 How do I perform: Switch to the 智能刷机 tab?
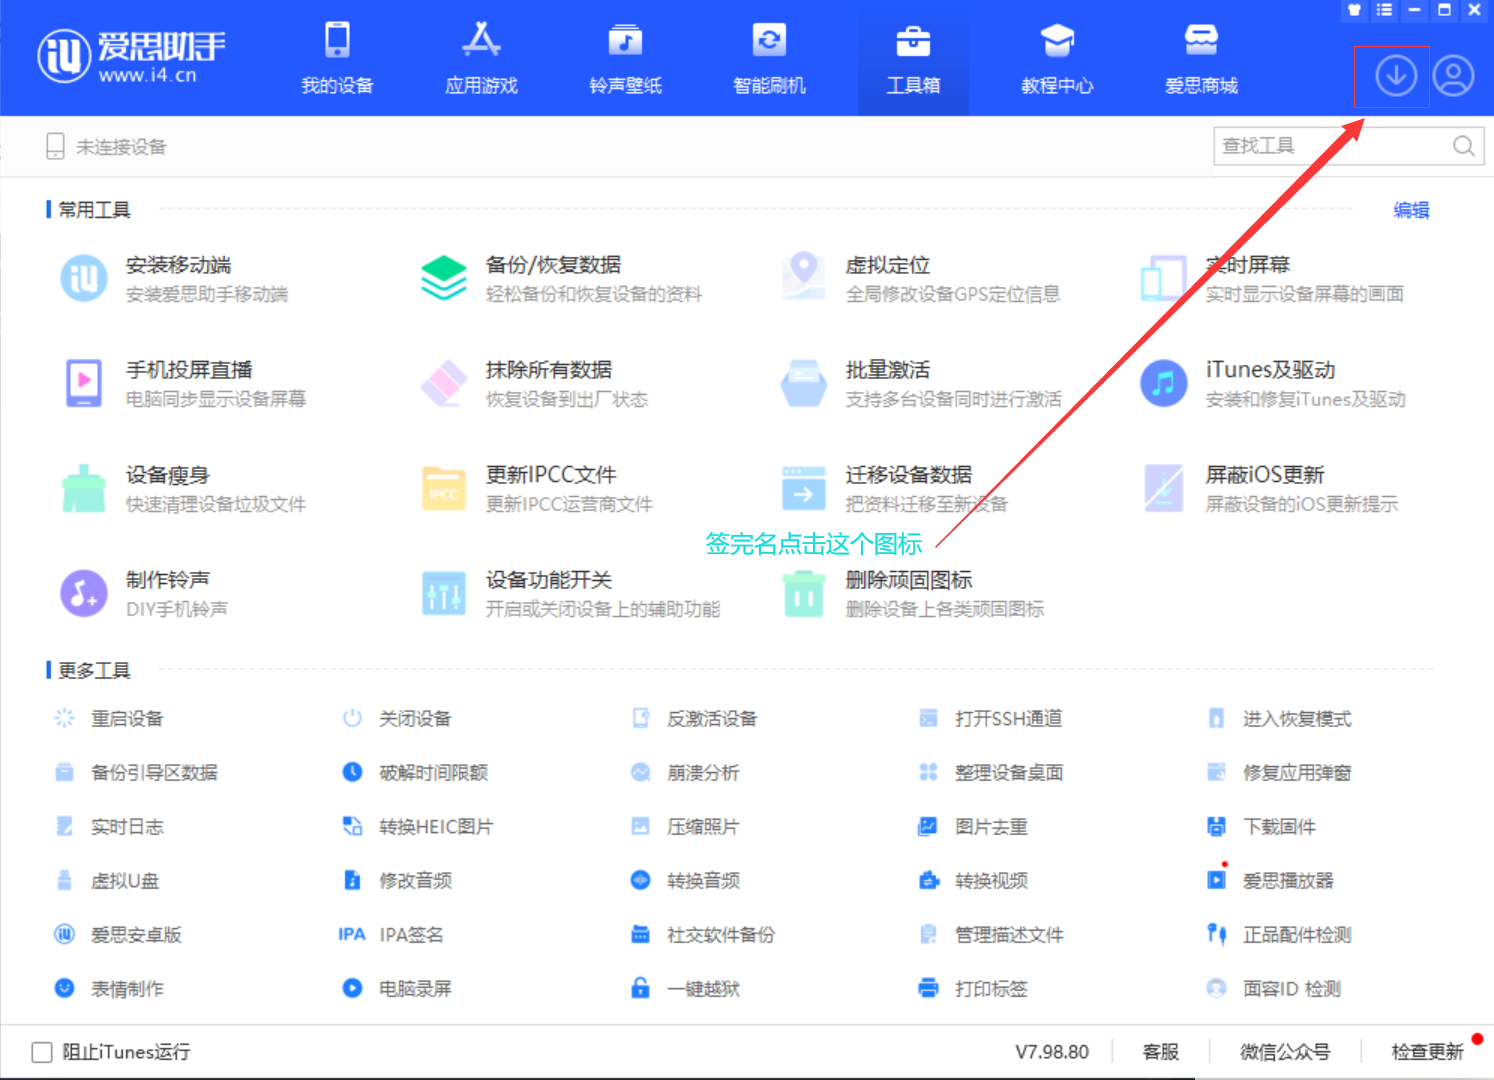pos(769,58)
